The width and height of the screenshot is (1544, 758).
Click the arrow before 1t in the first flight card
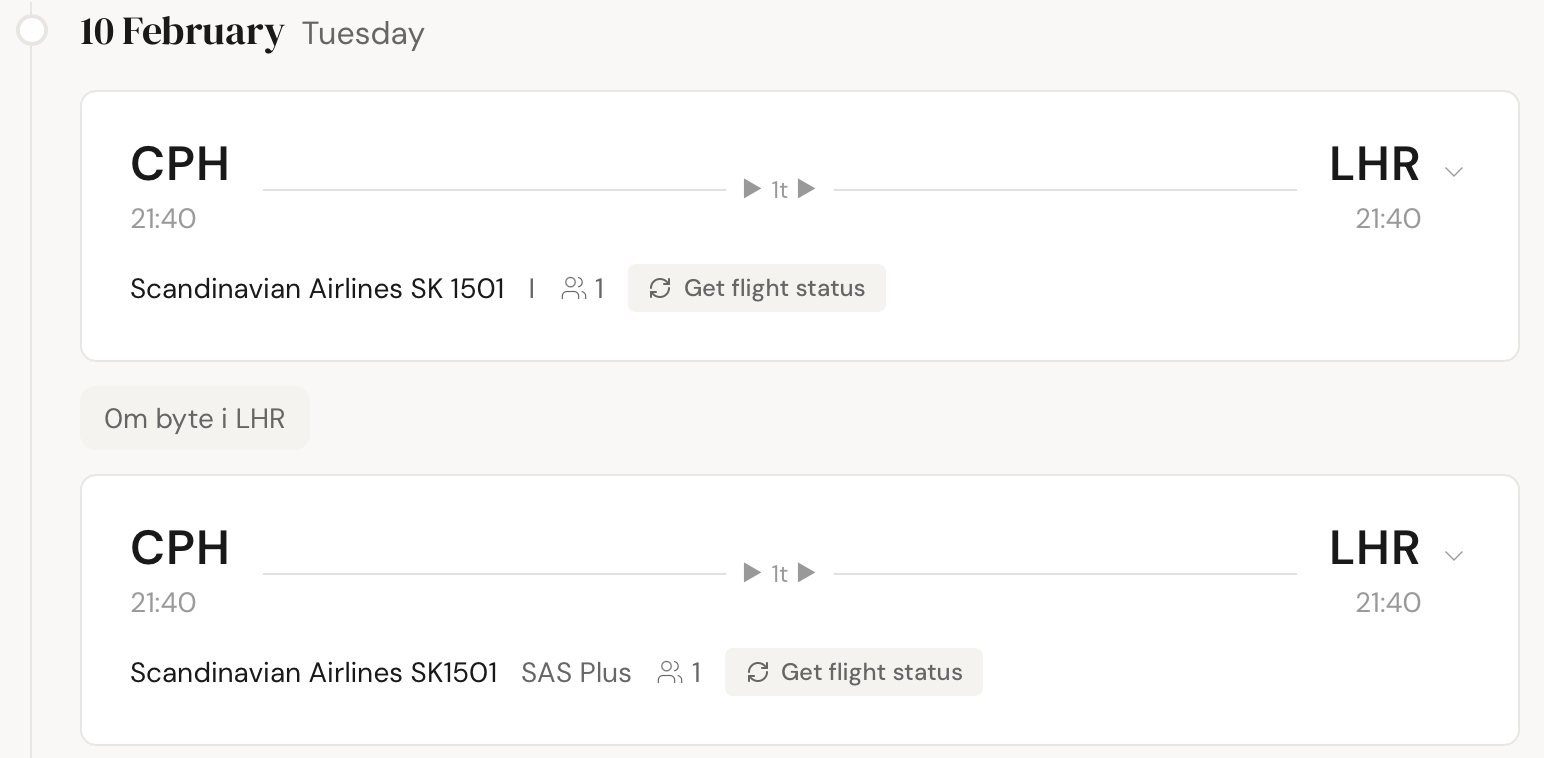[753, 189]
